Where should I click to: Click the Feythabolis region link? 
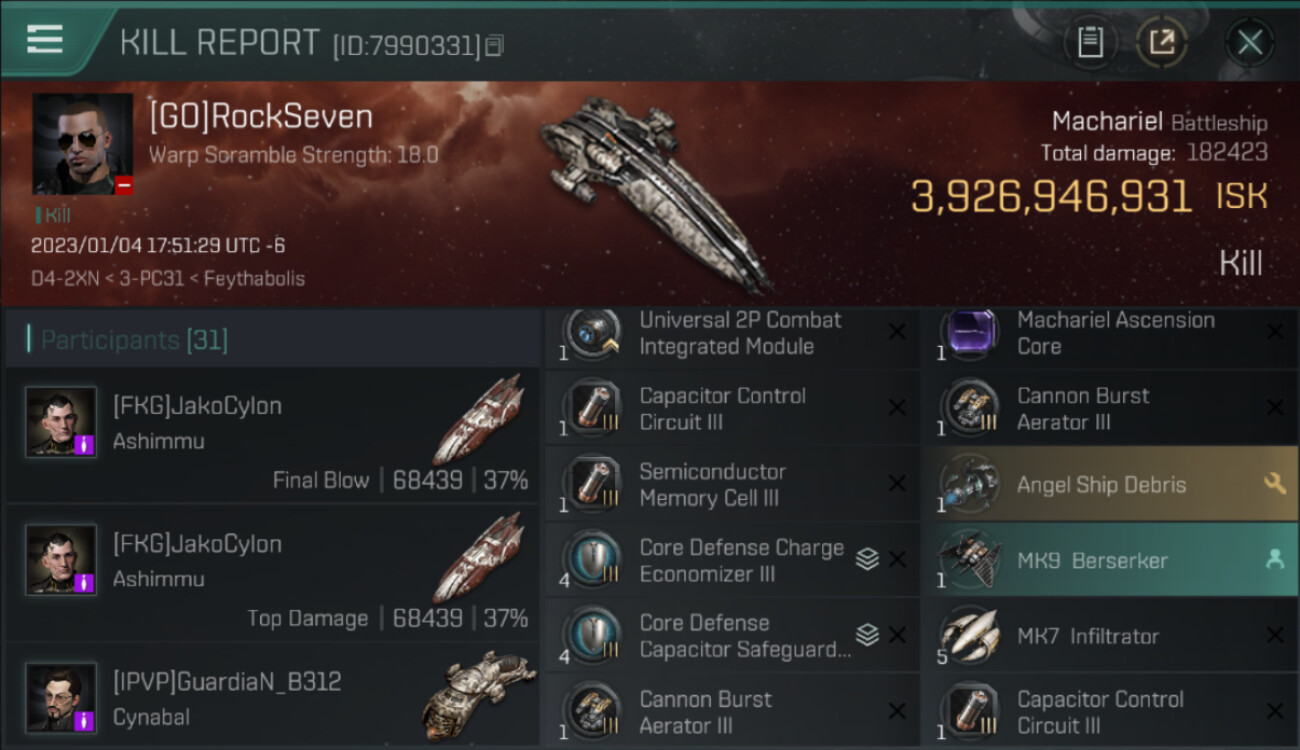click(x=254, y=278)
